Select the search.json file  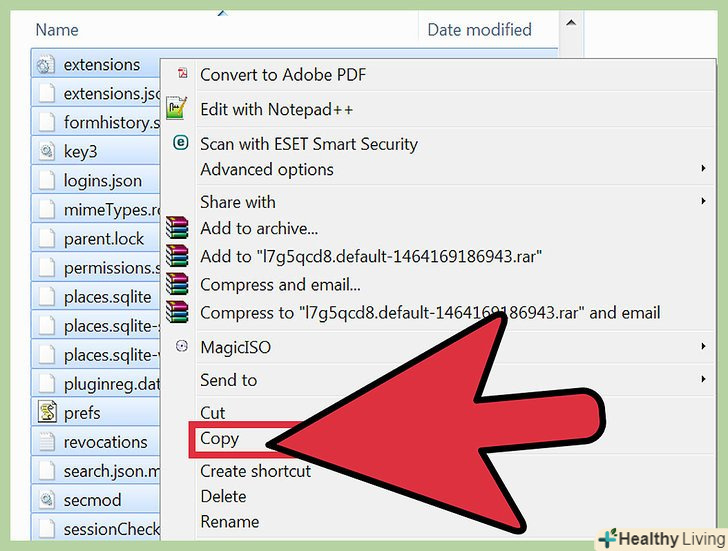[x=112, y=471]
